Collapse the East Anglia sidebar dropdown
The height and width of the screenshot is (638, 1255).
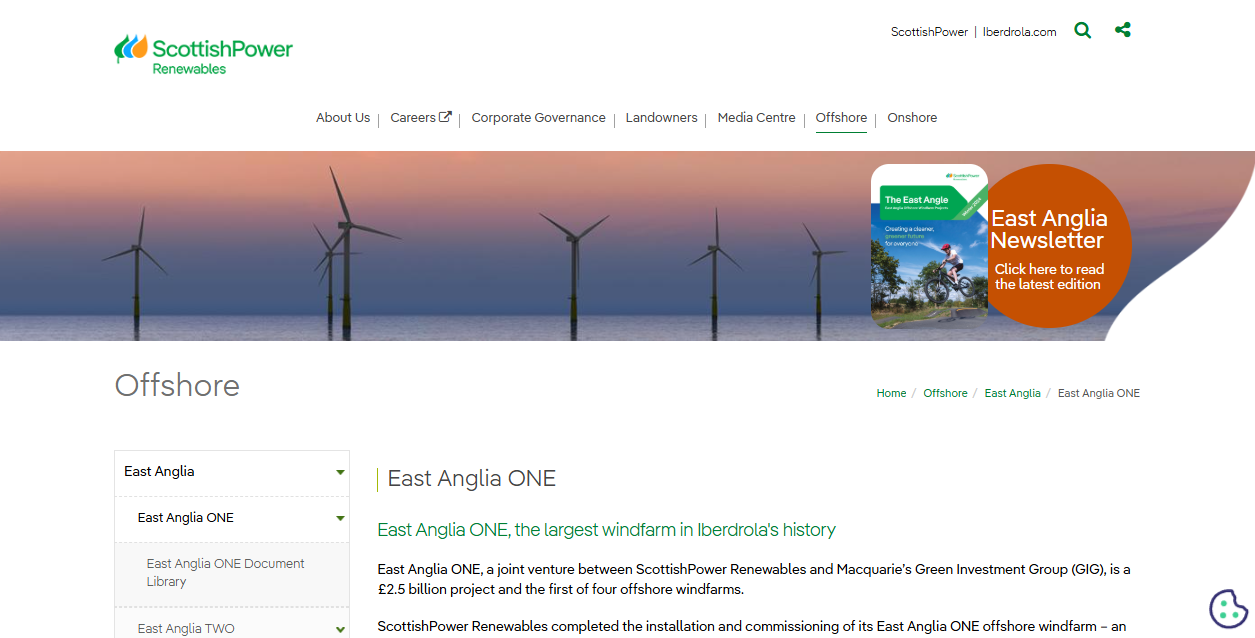340,471
